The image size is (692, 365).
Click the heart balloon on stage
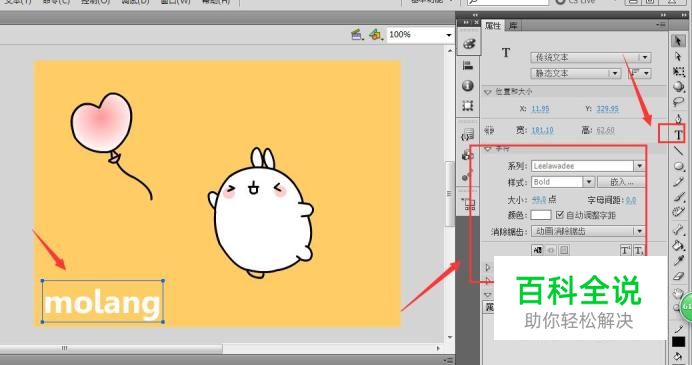tap(102, 122)
